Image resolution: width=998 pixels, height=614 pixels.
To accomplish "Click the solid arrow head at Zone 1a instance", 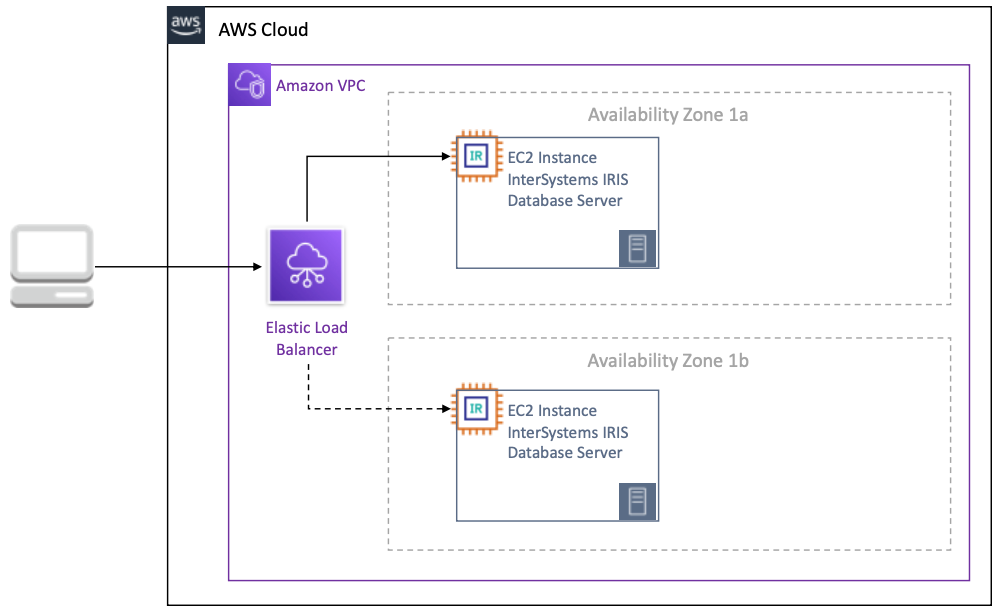I will 447,156.
